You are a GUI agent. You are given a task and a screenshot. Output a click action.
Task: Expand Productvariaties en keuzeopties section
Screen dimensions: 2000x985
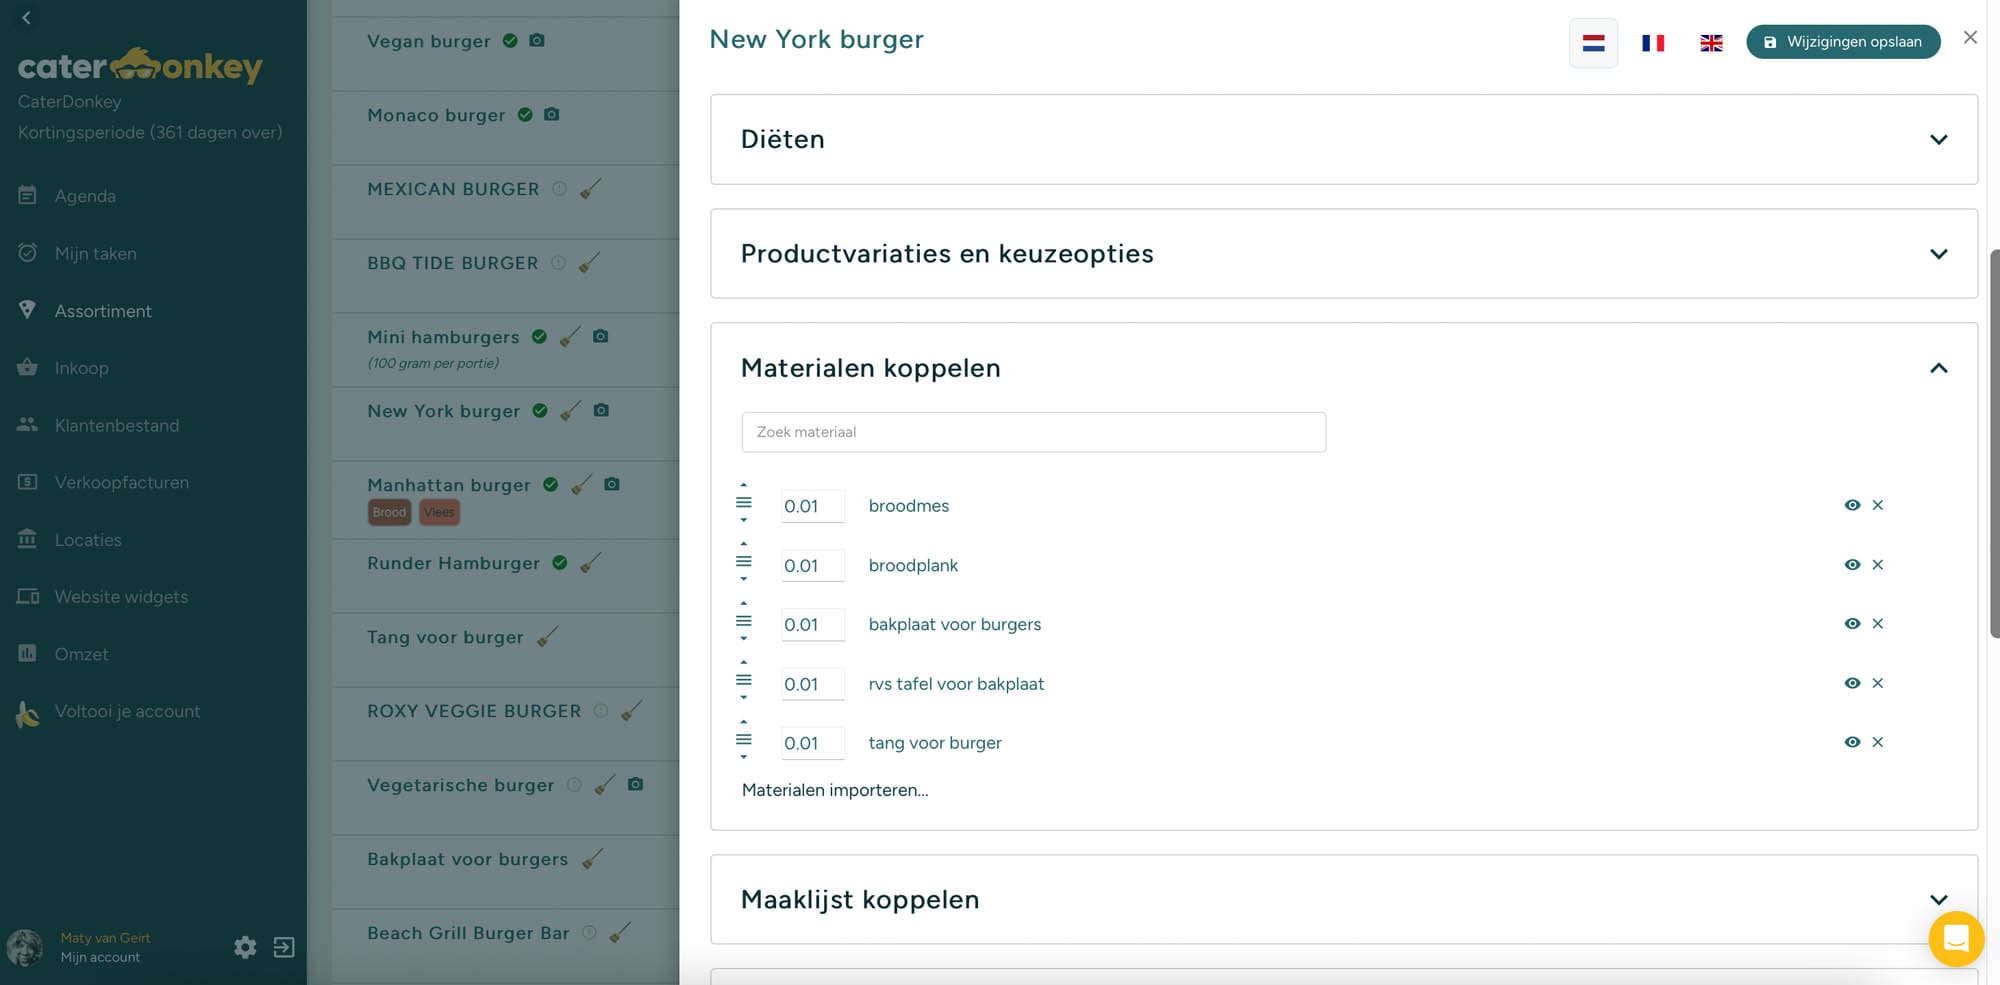point(1937,254)
